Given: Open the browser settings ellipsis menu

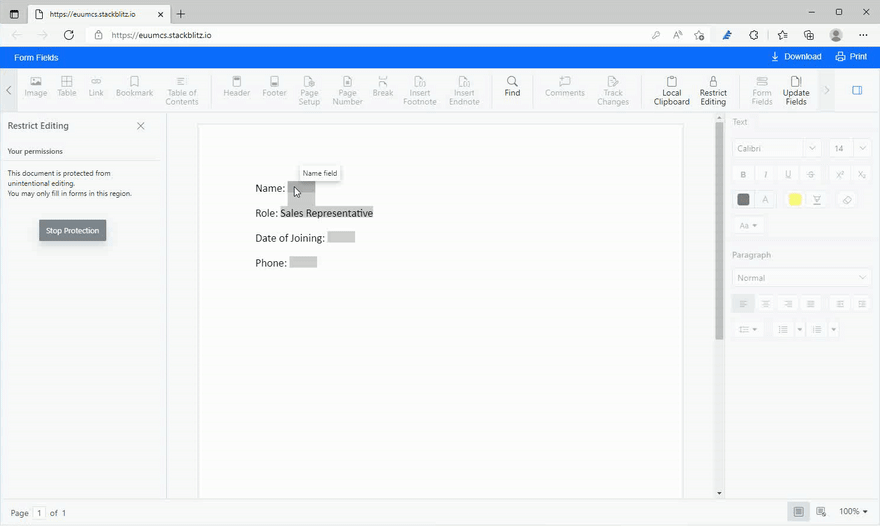Looking at the screenshot, I should (x=863, y=35).
